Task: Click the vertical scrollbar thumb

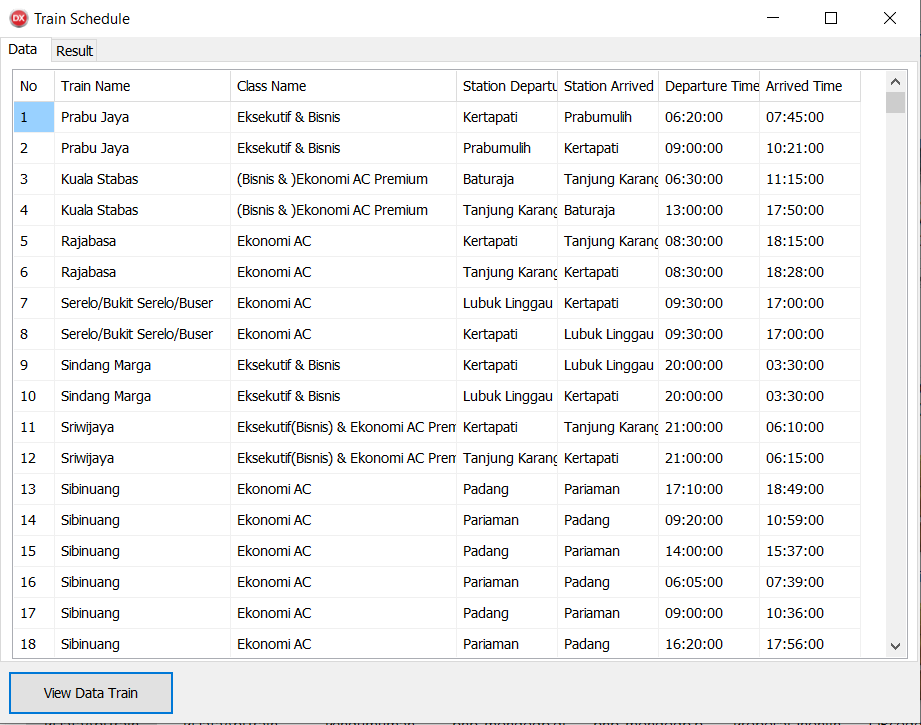Action: click(895, 103)
